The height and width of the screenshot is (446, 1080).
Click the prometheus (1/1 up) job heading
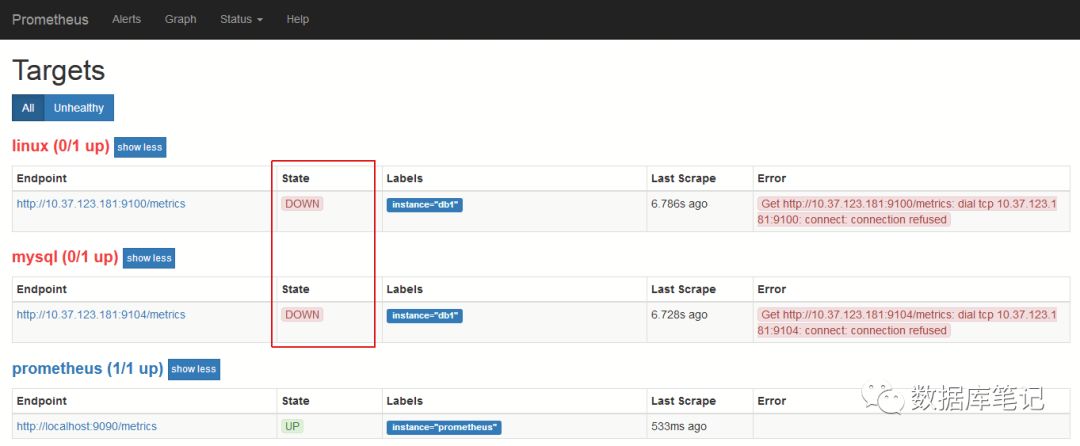[87, 368]
